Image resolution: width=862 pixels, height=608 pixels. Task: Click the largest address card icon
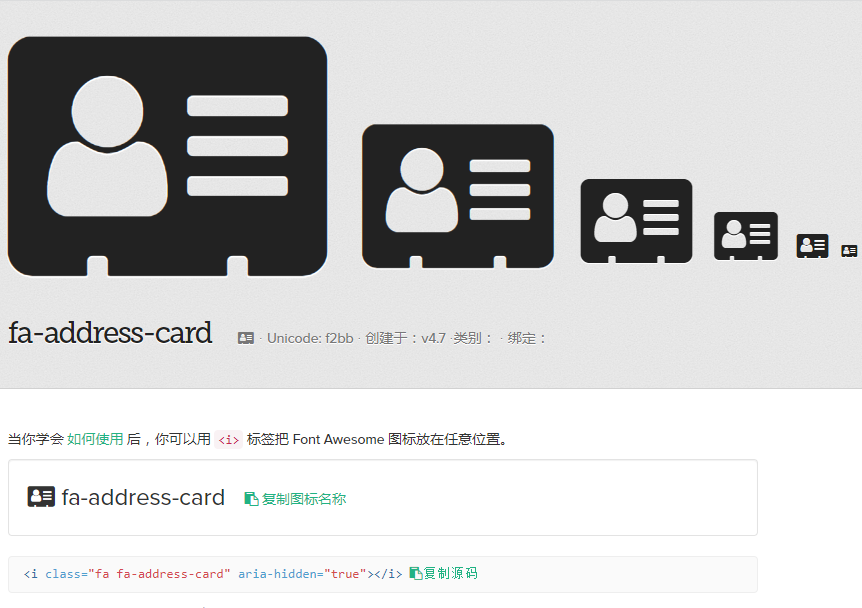coord(167,156)
